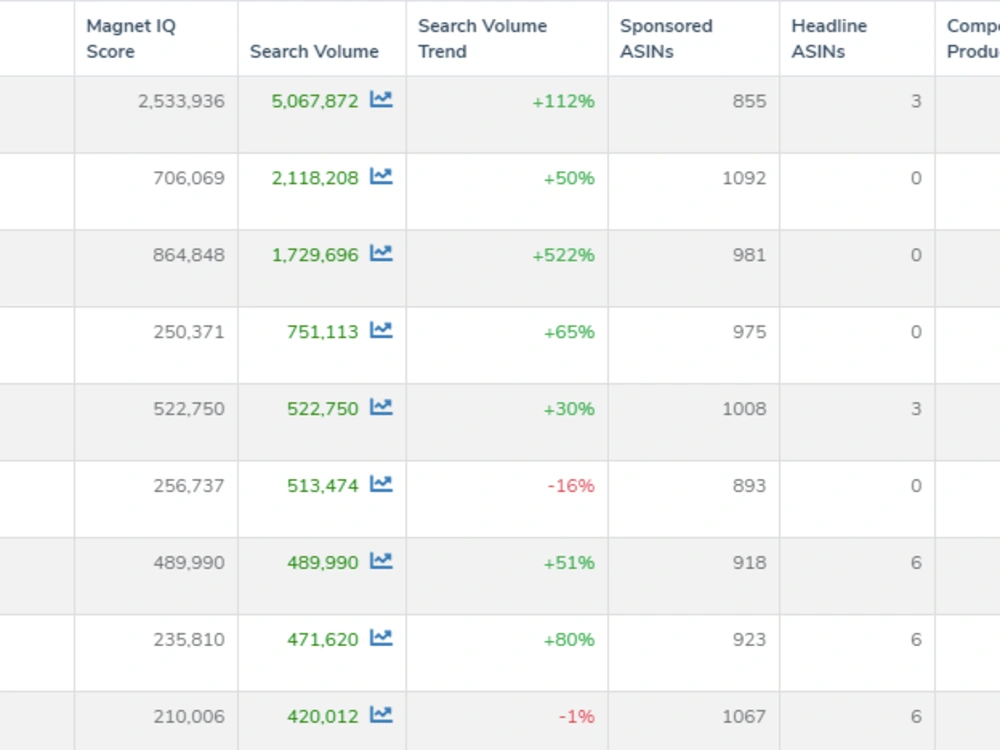1000x750 pixels.
Task: Sort by Headline ASINs column header
Action: pos(829,38)
